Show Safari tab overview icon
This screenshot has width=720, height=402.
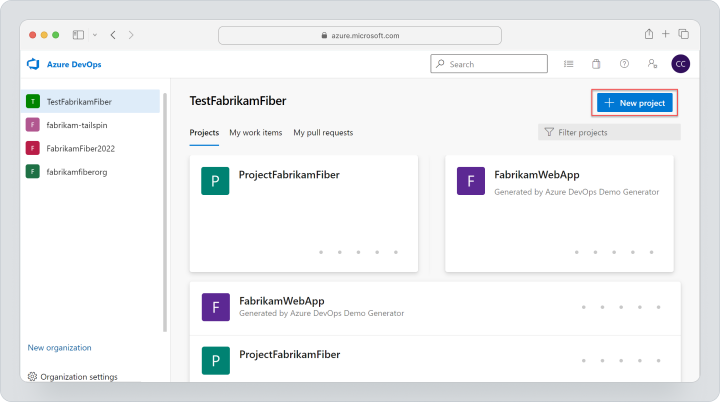pos(683,34)
